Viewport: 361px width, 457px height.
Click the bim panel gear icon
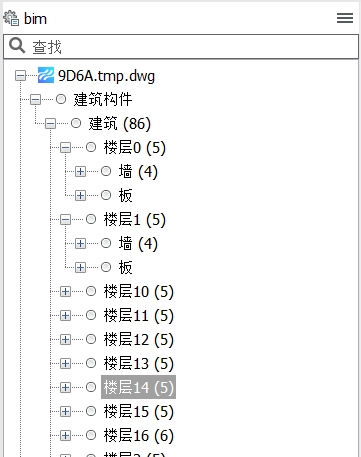(x=11, y=18)
